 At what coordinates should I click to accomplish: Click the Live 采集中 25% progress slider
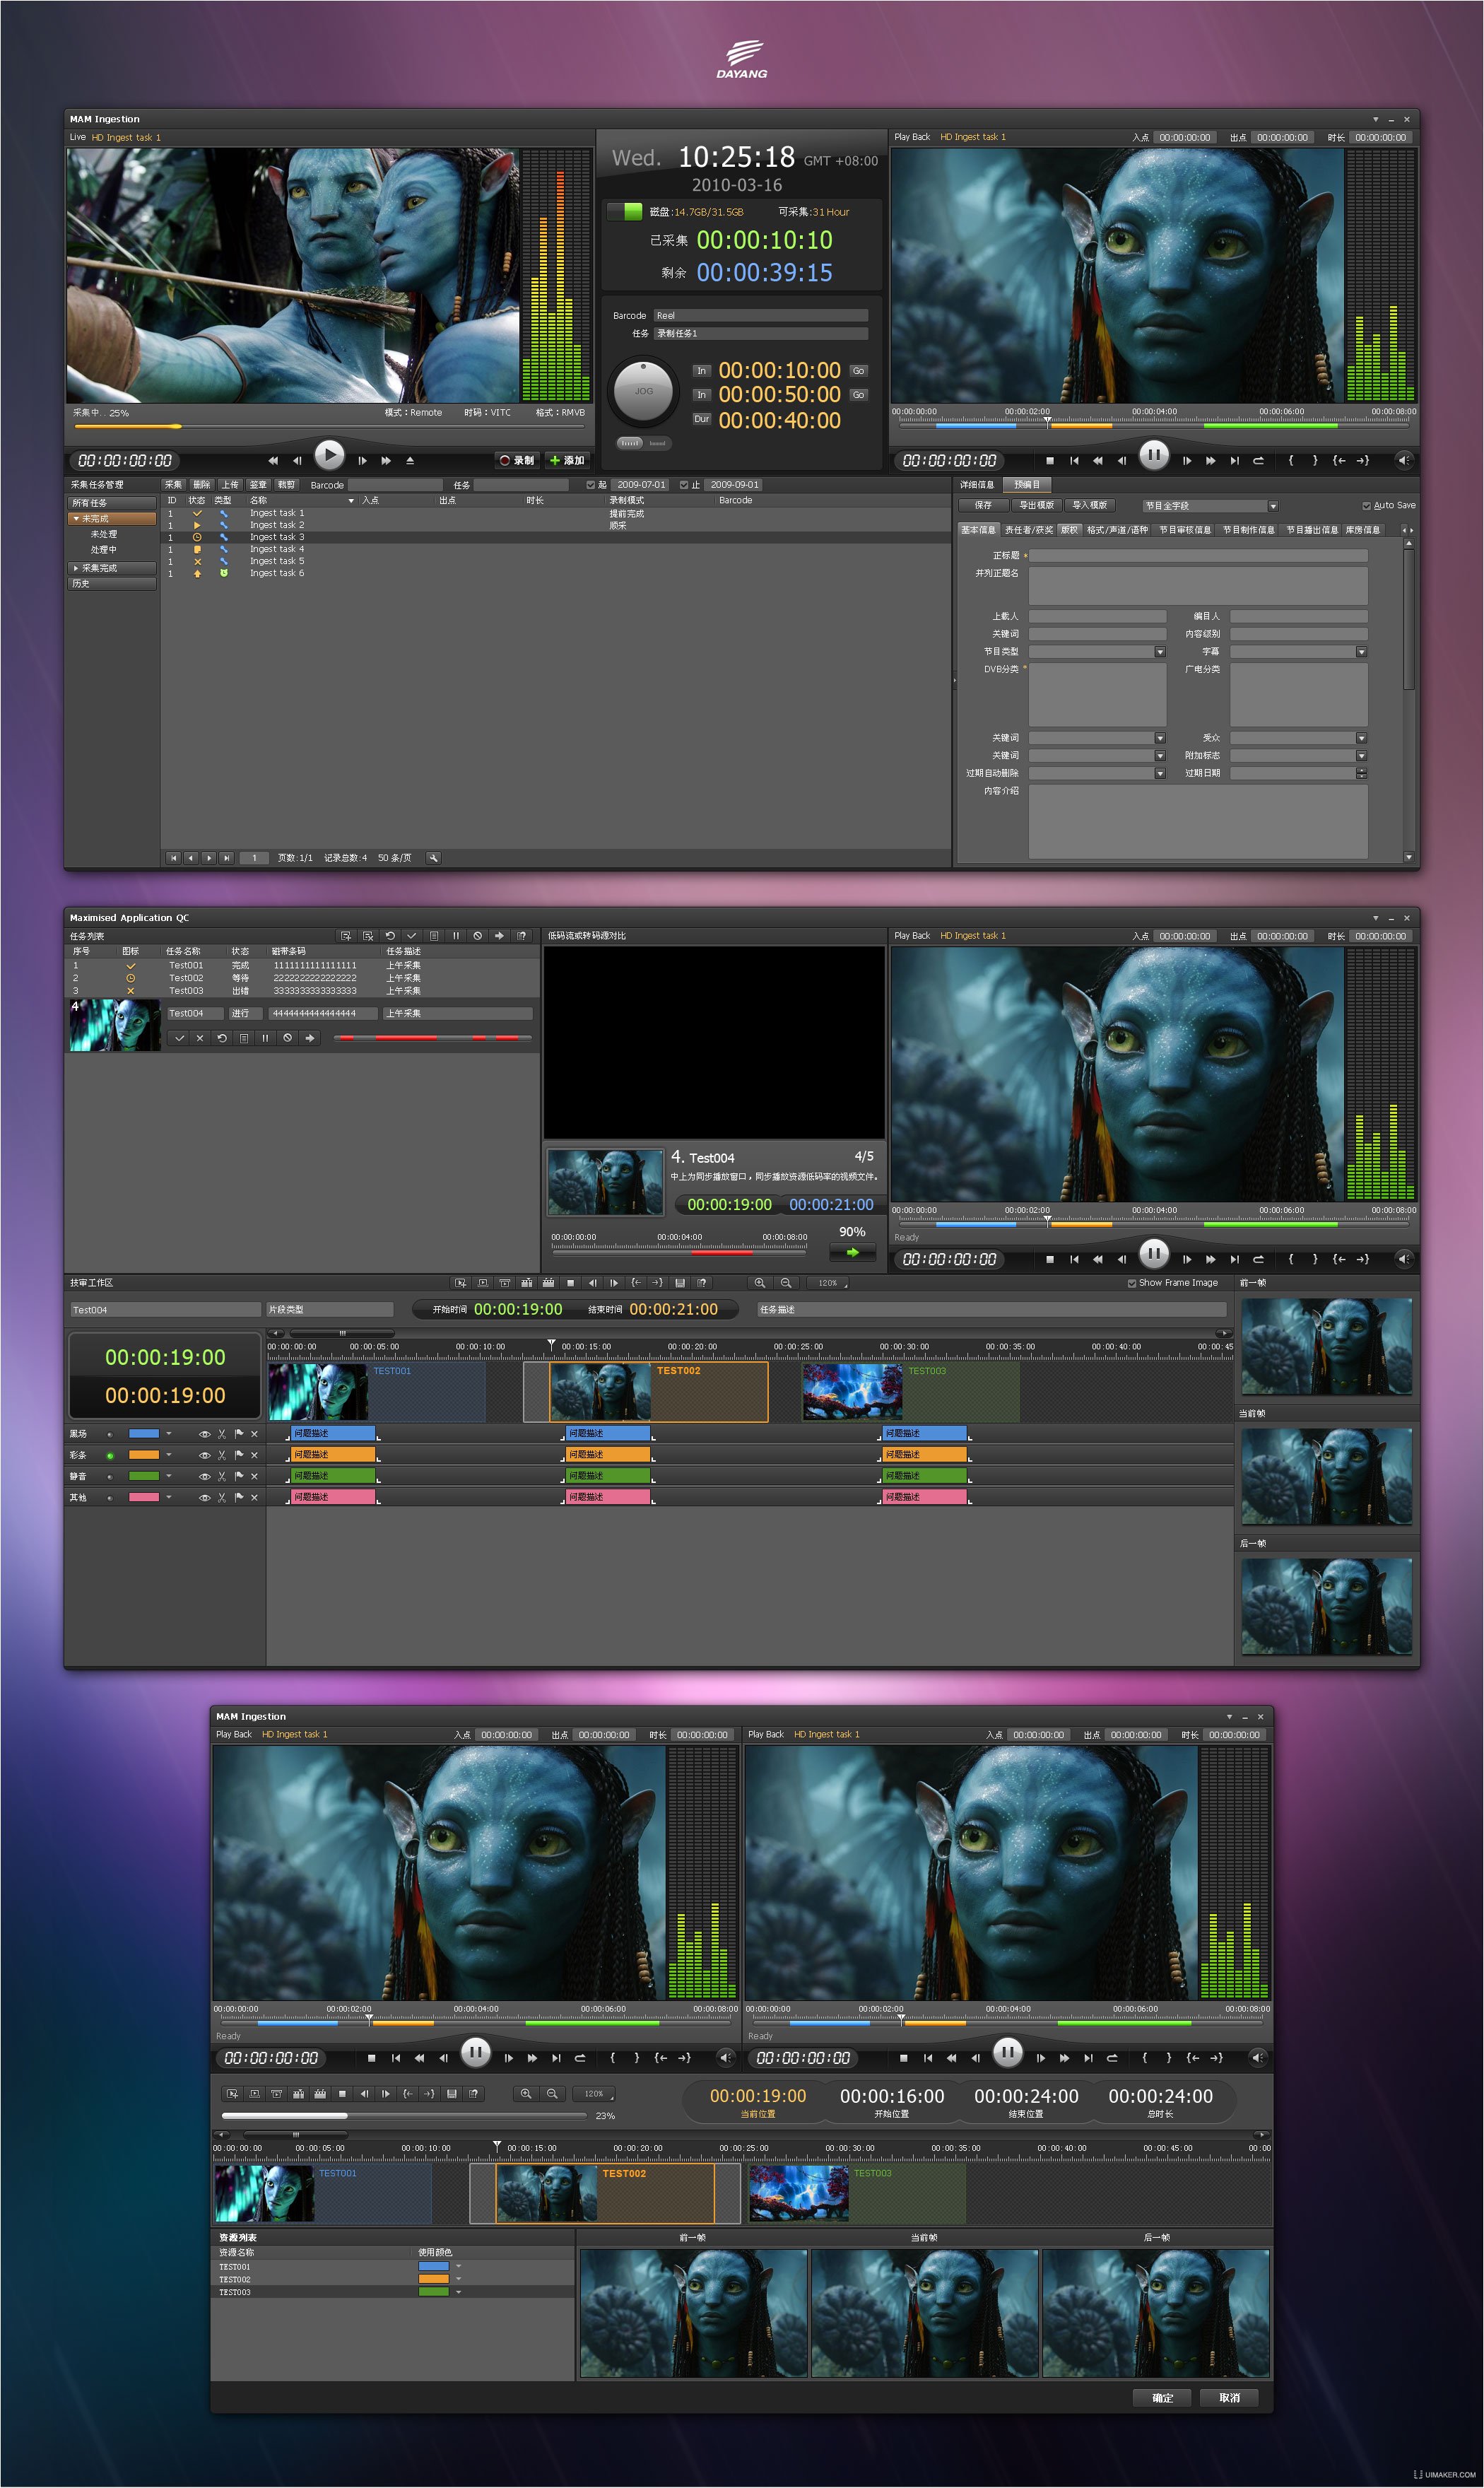tap(330, 427)
